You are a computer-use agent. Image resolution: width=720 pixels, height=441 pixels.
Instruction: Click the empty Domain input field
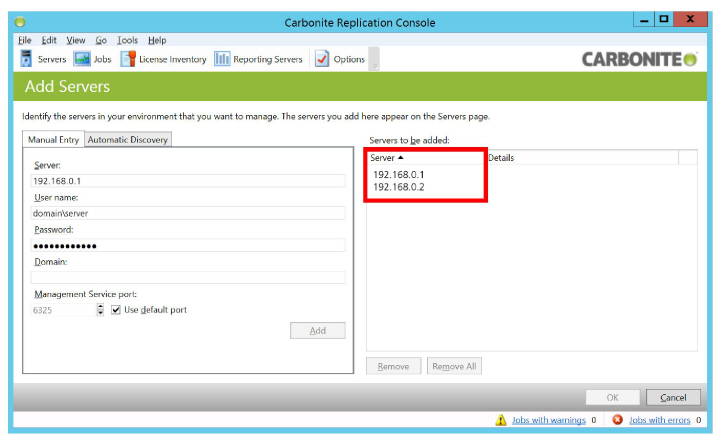pos(188,277)
